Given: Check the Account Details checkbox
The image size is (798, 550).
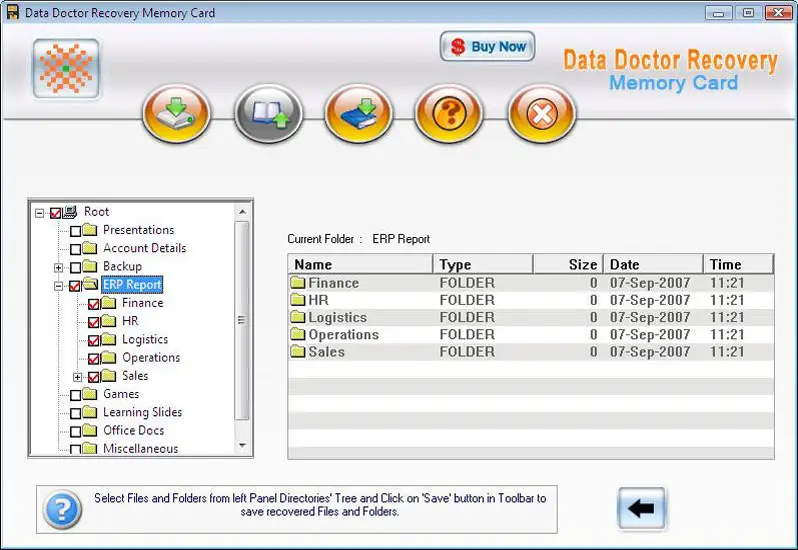Looking at the screenshot, I should pos(75,249).
